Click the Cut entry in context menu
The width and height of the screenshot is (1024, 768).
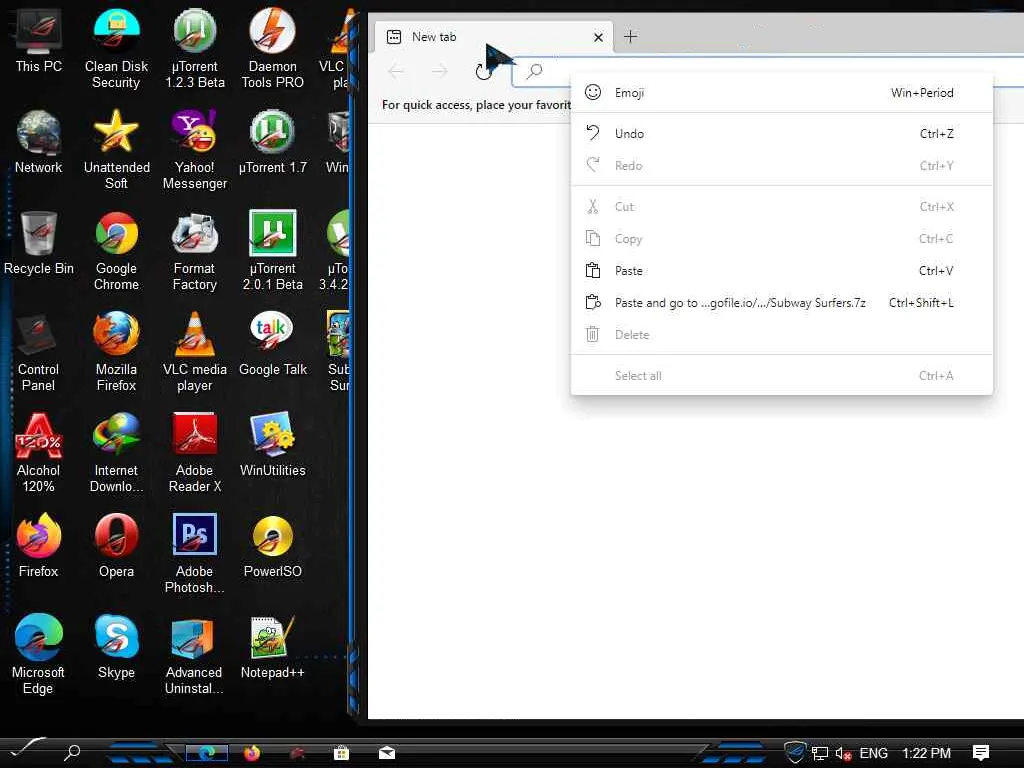pos(781,207)
